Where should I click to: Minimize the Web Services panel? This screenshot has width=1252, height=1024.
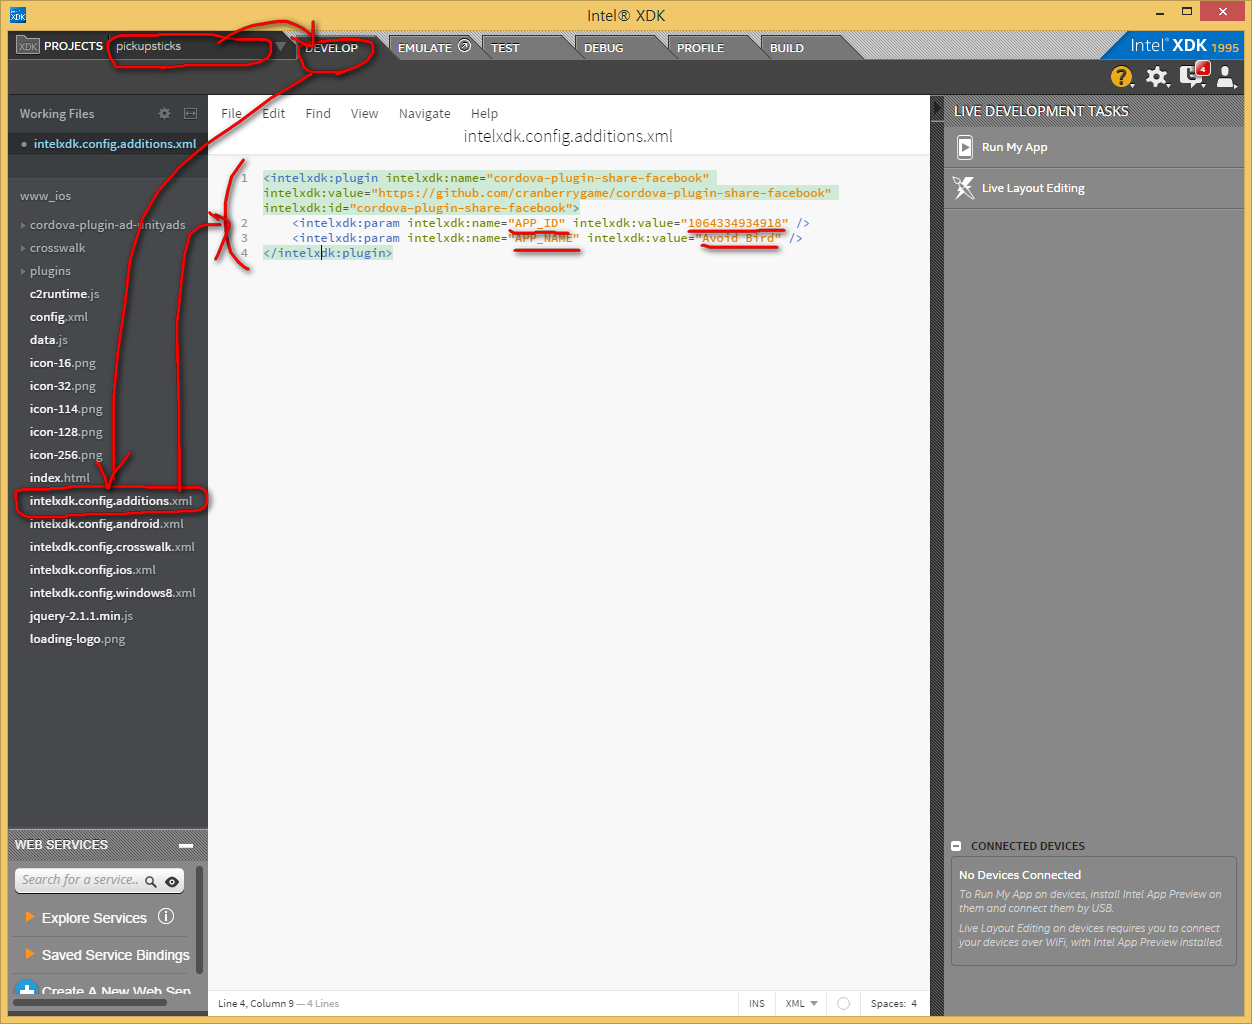(186, 846)
